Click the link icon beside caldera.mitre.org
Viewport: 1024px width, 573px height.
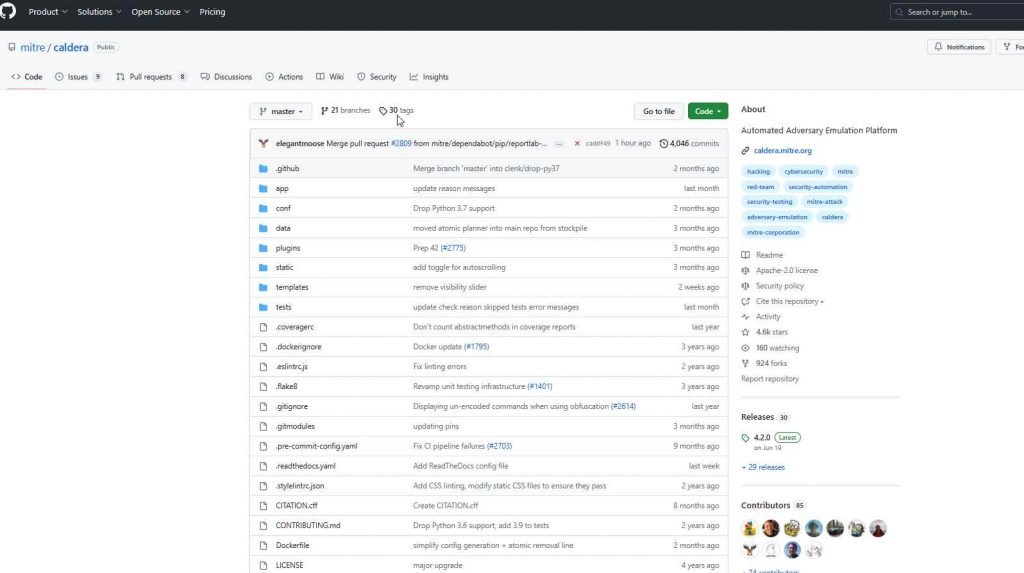(x=745, y=151)
